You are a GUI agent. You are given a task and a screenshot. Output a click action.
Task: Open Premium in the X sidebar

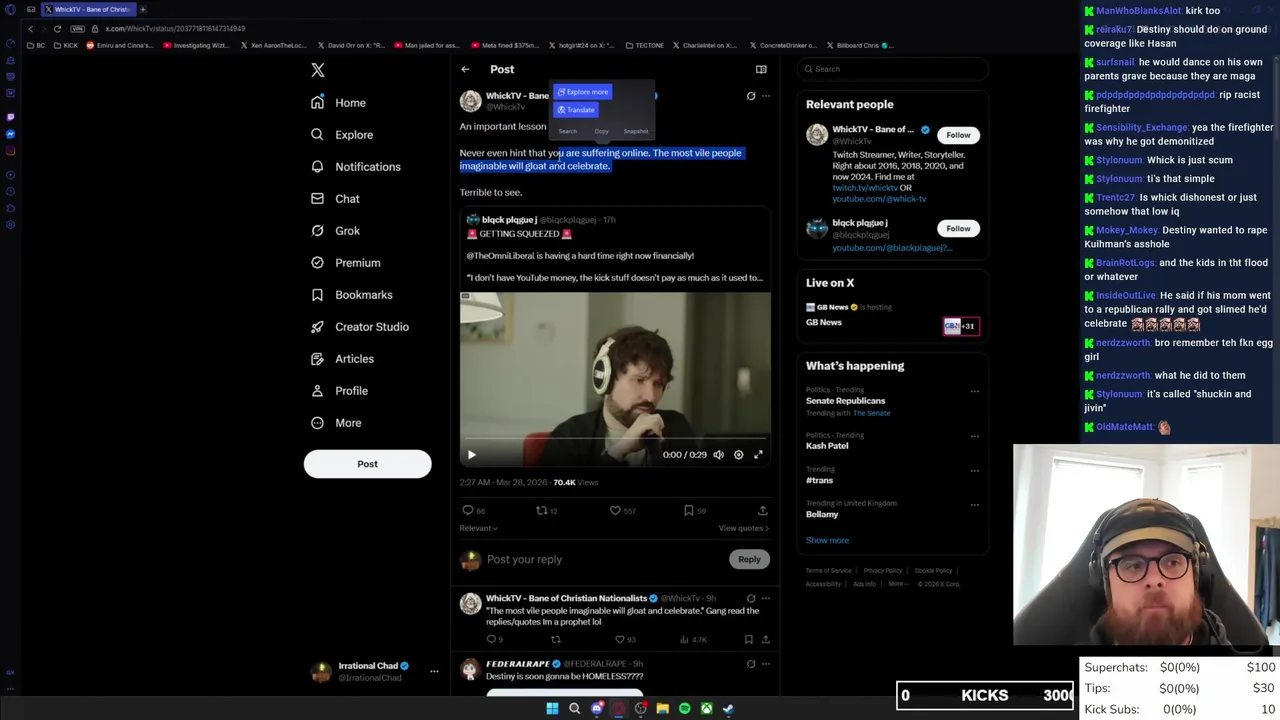pos(345,263)
